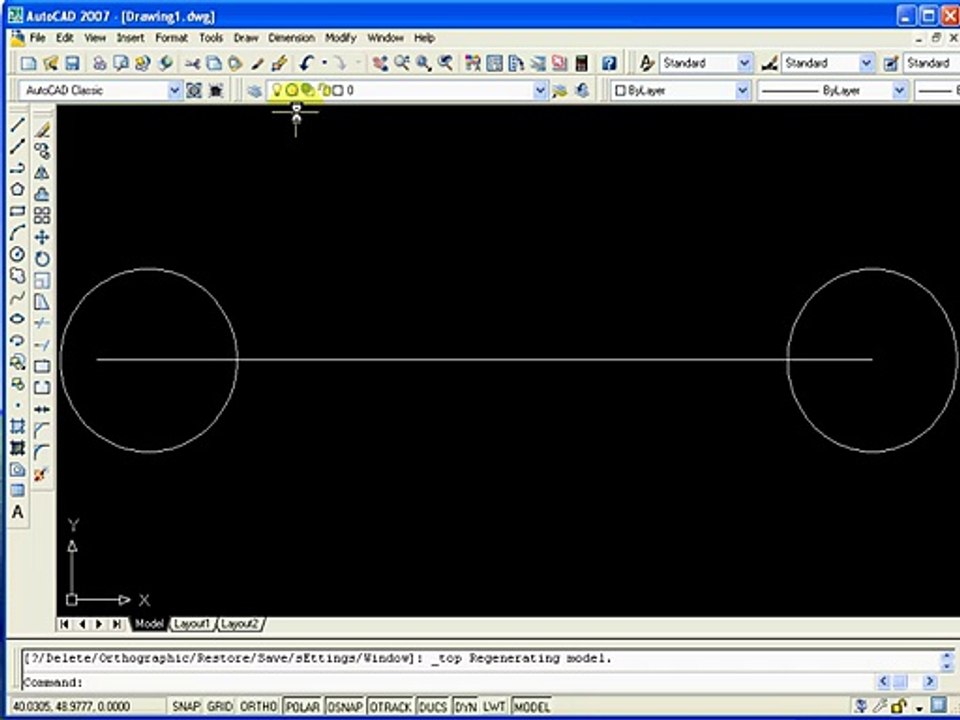Image resolution: width=960 pixels, height=720 pixels.
Task: Toggle OTRACK in status bar
Action: point(390,707)
